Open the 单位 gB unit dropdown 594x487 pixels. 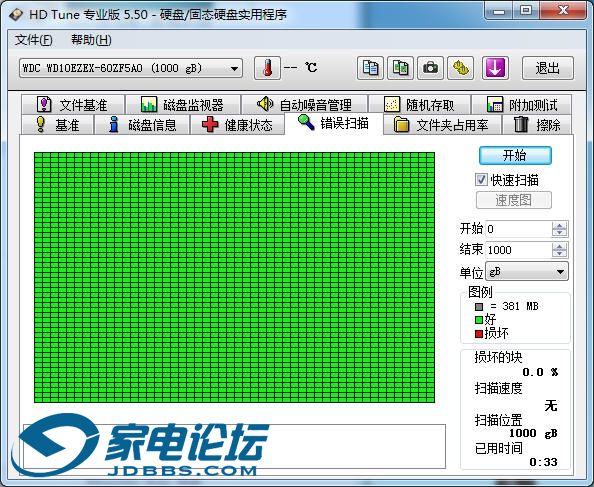click(527, 272)
